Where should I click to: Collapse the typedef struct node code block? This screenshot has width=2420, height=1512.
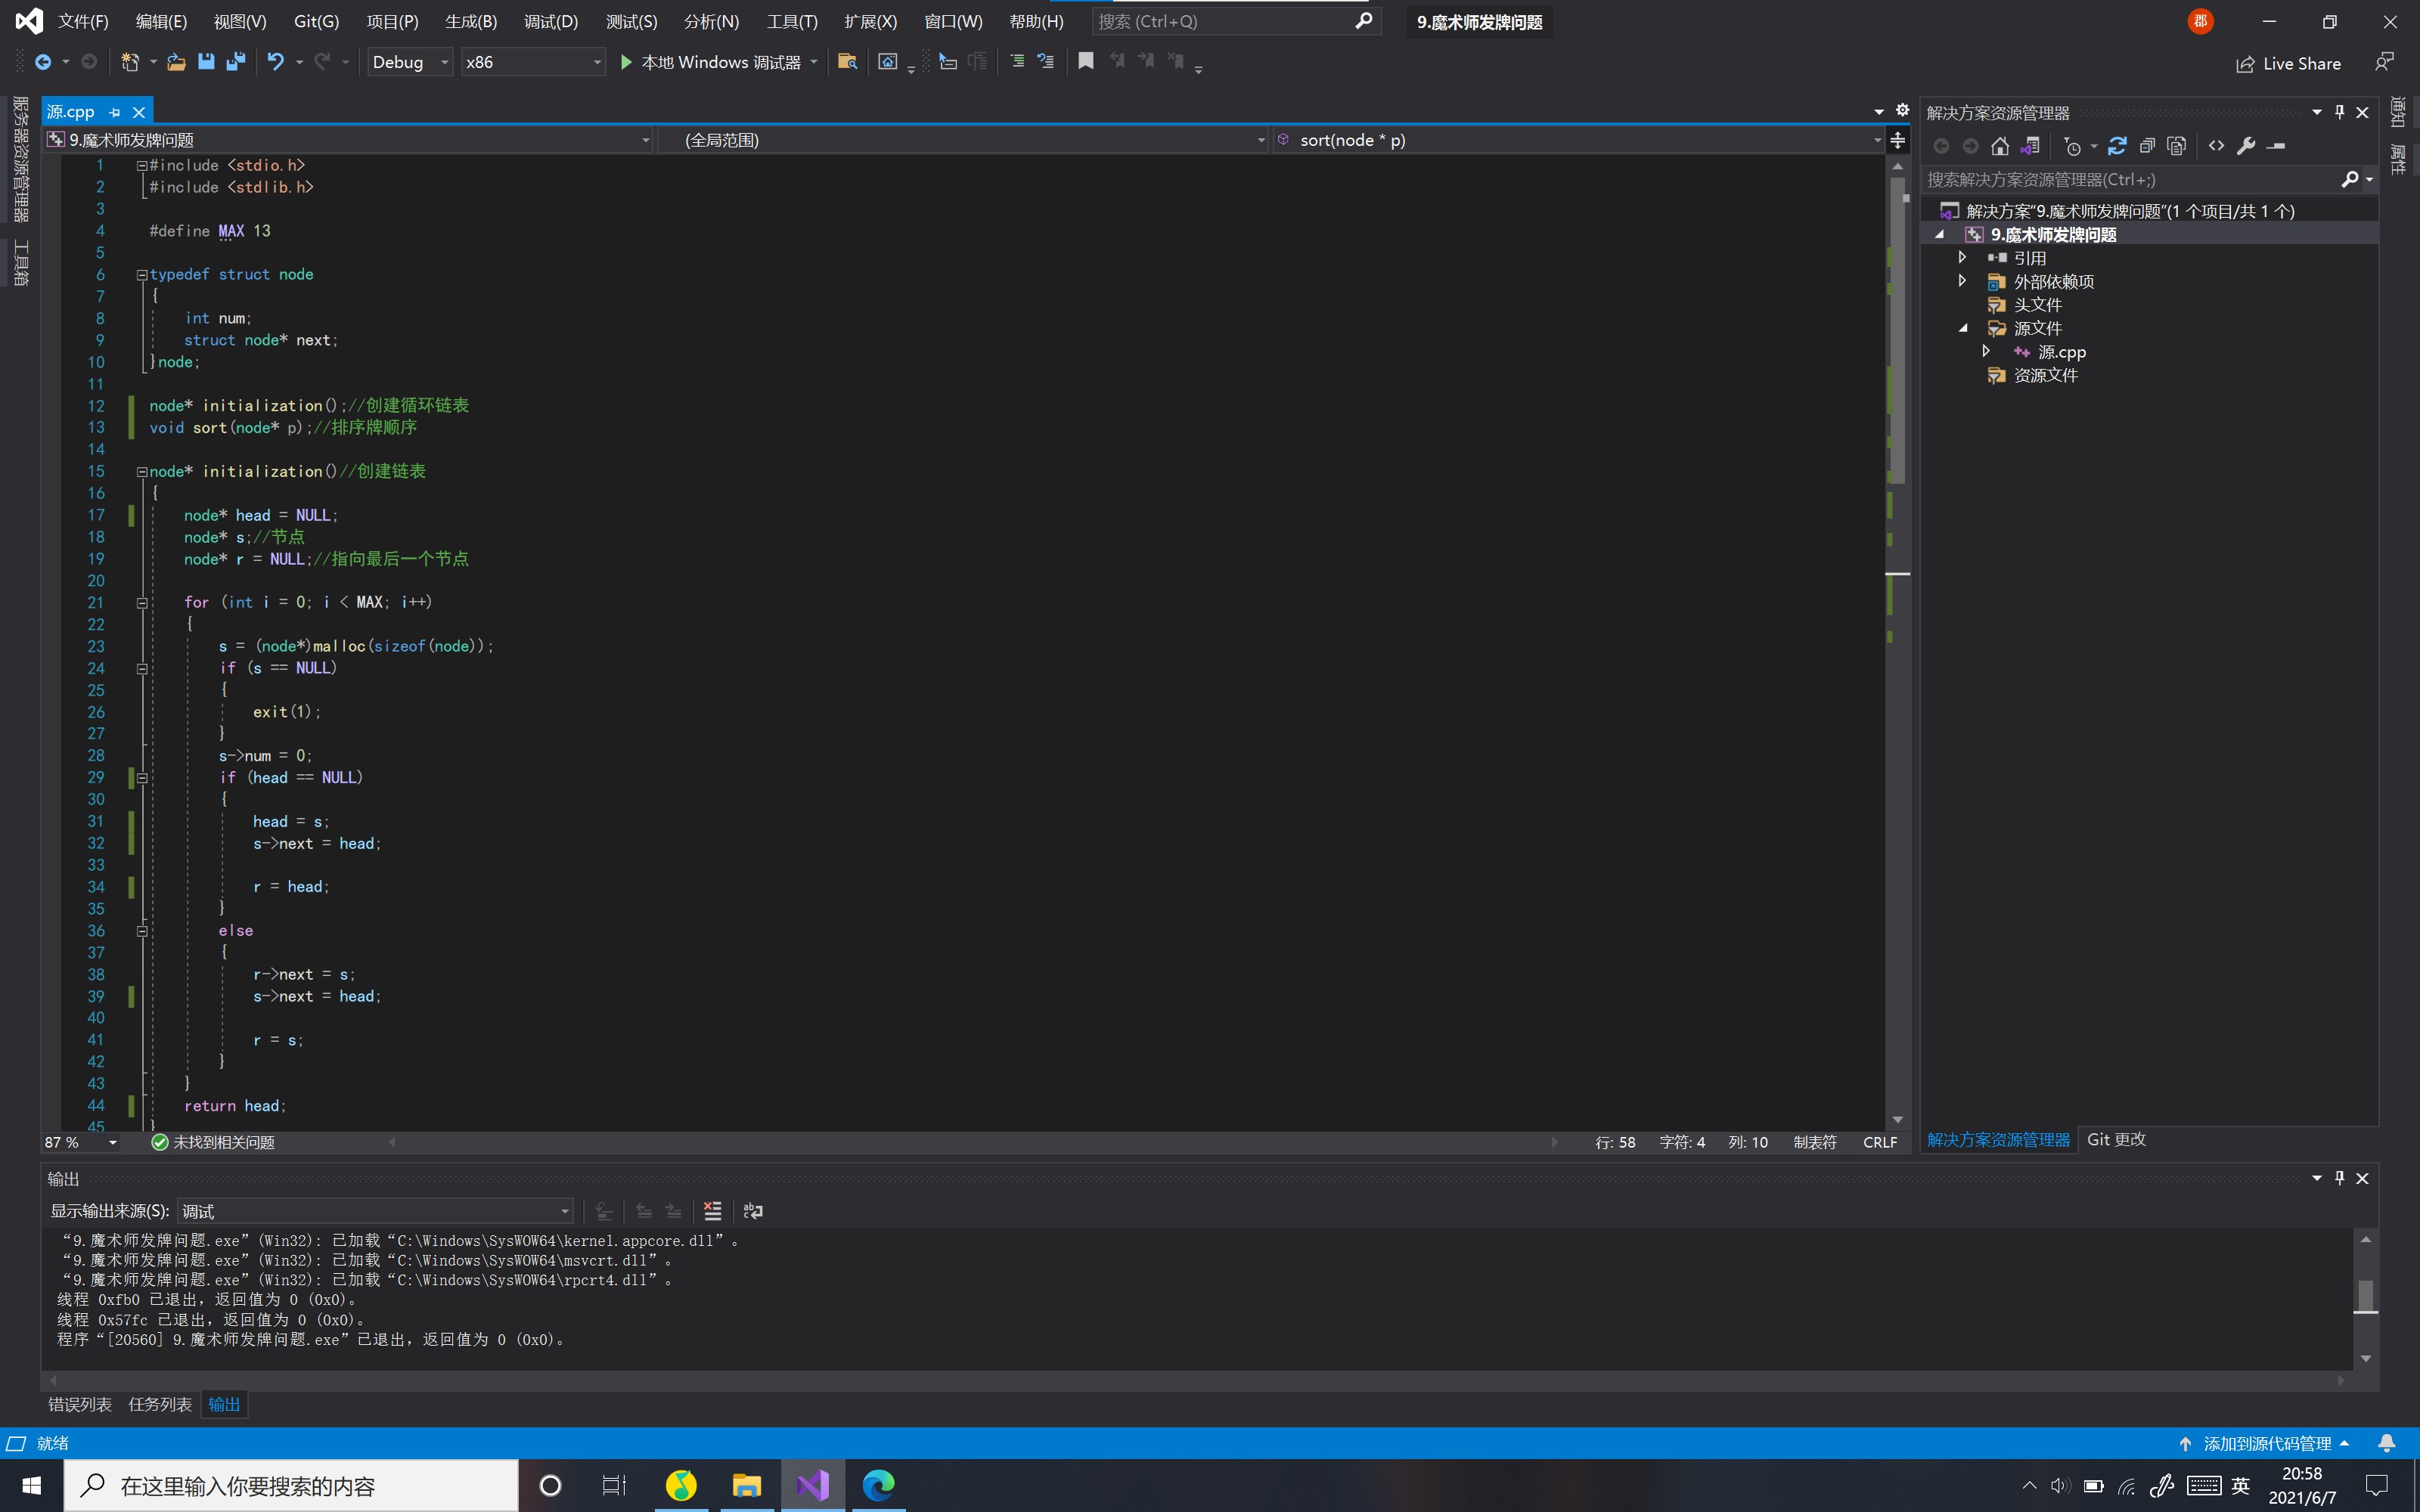point(142,274)
